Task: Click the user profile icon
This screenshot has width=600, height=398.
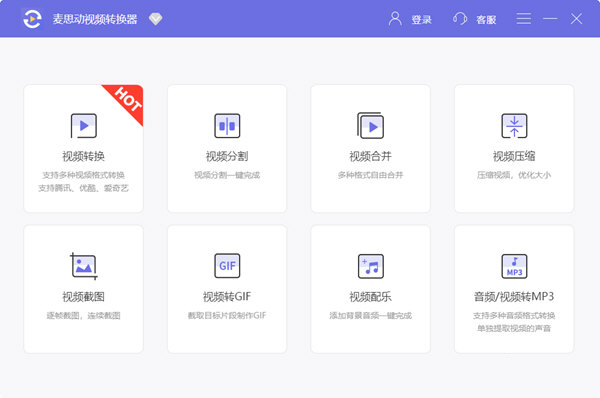Action: point(395,19)
